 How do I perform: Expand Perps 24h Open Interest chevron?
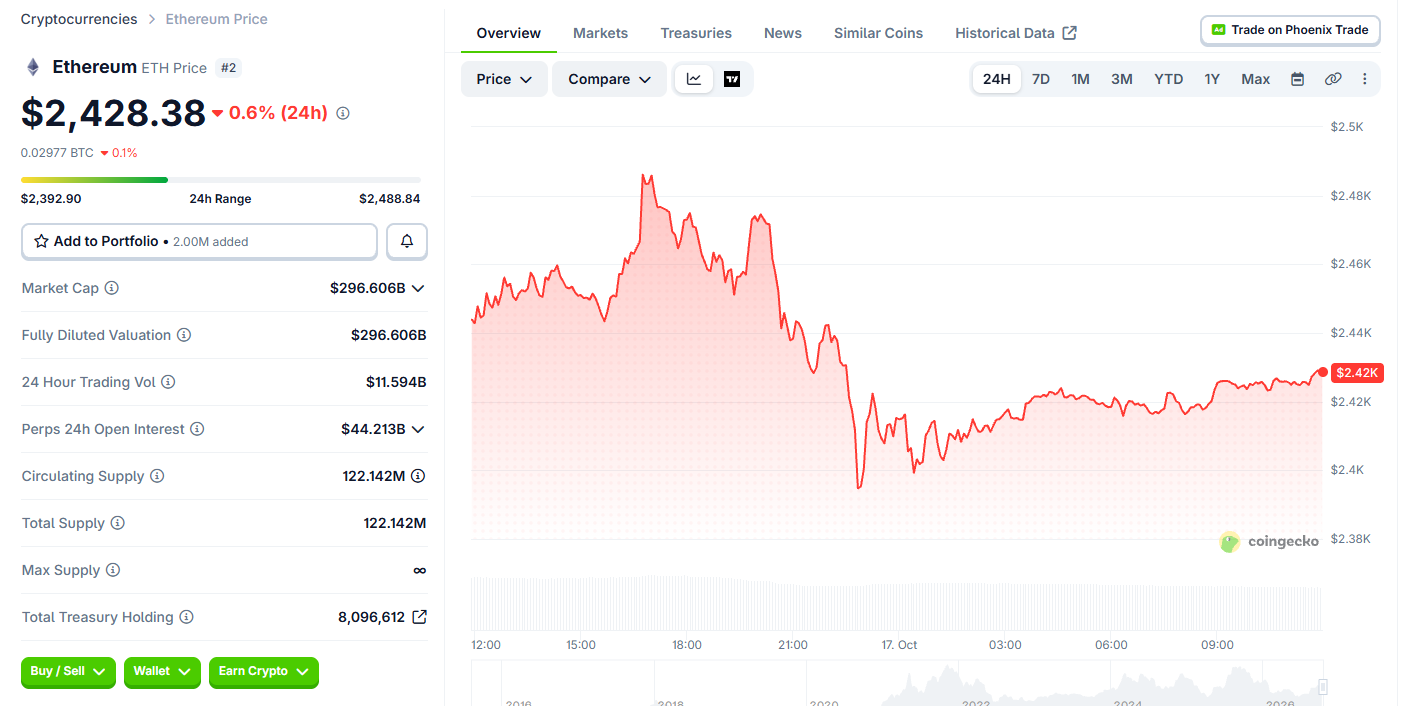click(418, 429)
